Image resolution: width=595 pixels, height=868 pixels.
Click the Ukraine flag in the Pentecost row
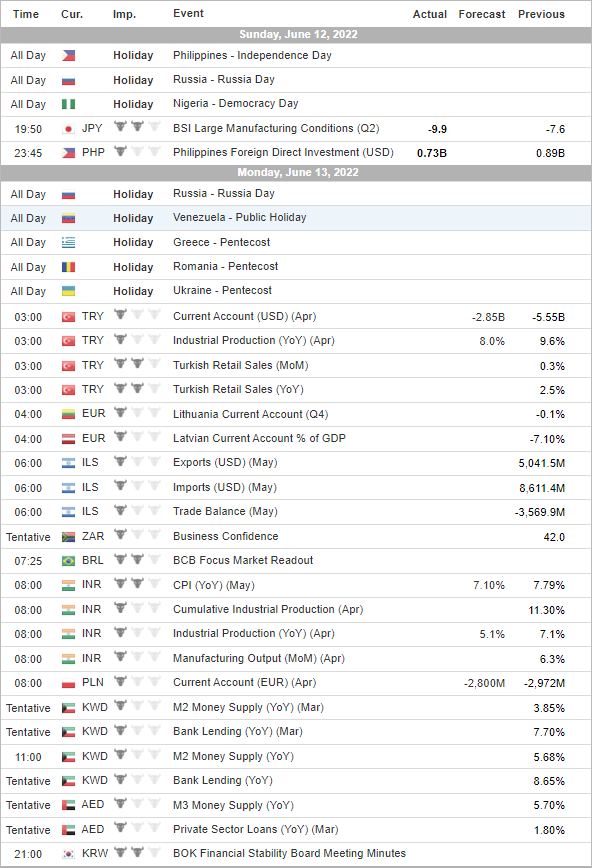[69, 291]
